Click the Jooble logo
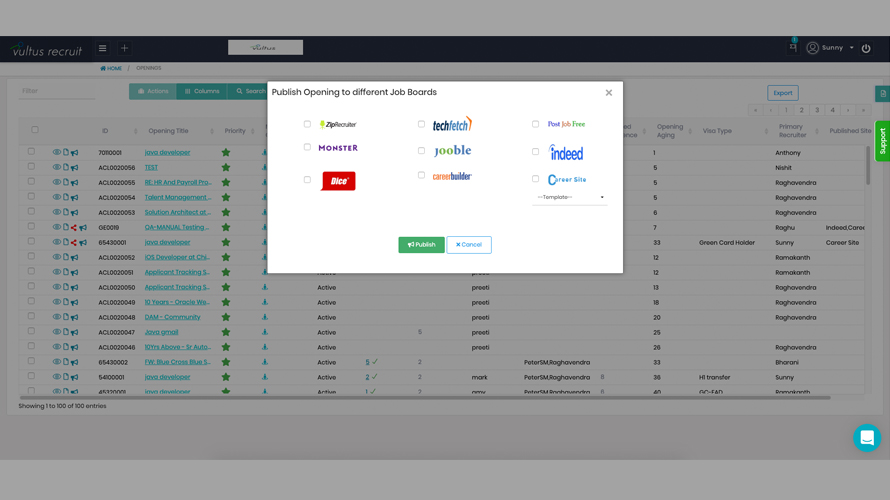The height and width of the screenshot is (500, 890). pos(452,151)
